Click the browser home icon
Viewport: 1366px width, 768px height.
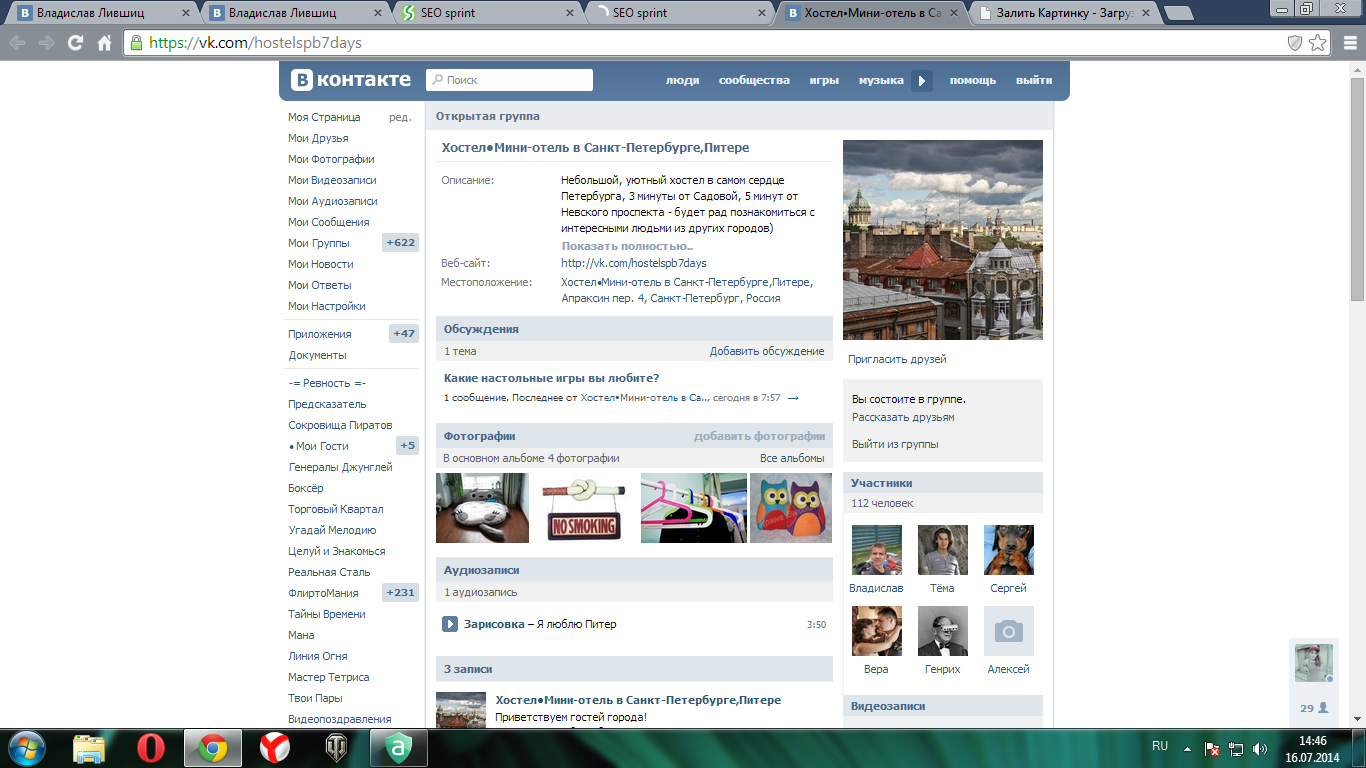[104, 43]
